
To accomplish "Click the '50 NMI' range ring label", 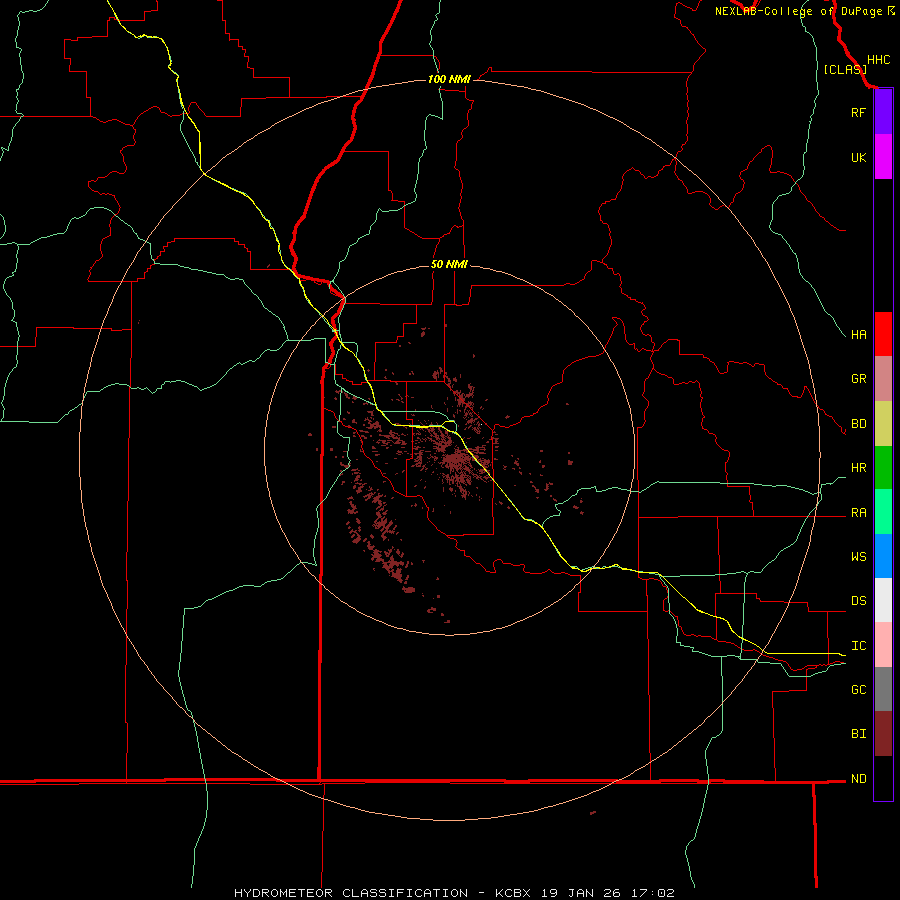I will tap(449, 264).
